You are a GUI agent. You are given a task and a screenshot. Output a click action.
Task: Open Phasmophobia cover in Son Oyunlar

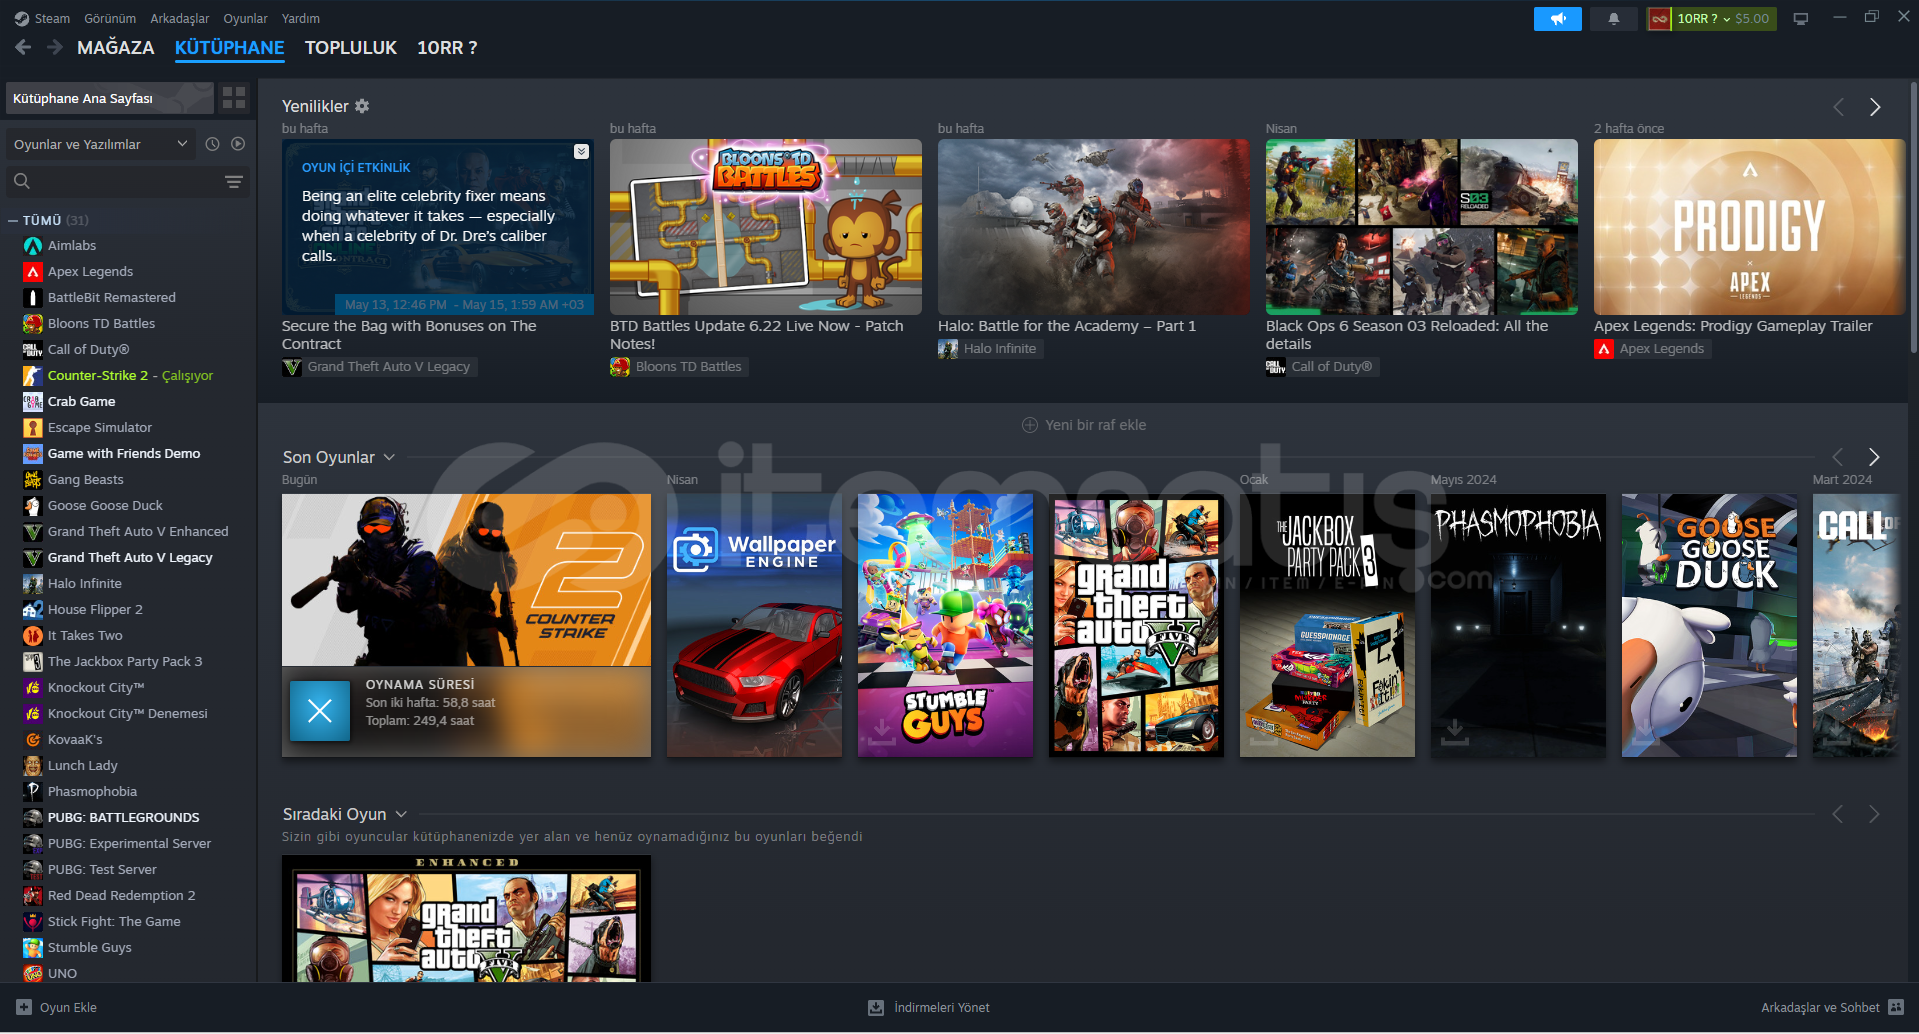pos(1518,625)
